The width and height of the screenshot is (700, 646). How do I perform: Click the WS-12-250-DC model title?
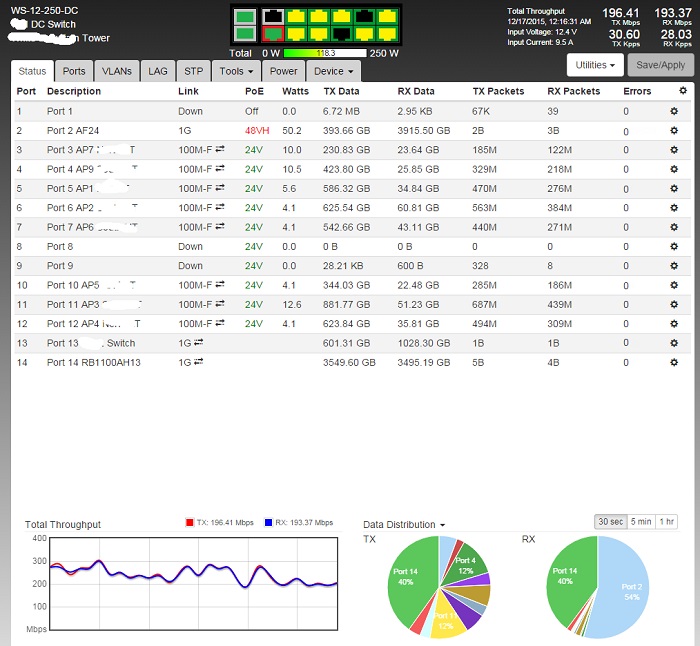[44, 10]
